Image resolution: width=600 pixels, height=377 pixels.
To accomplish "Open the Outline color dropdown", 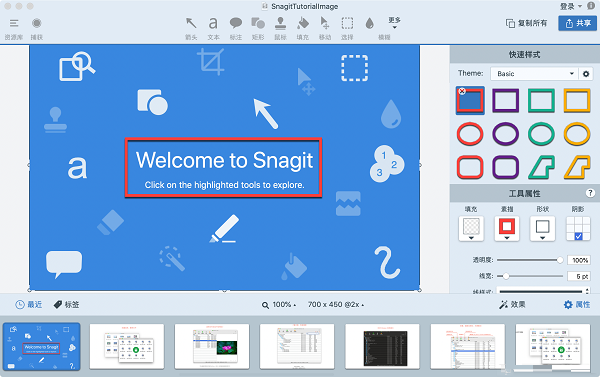I will (x=507, y=228).
